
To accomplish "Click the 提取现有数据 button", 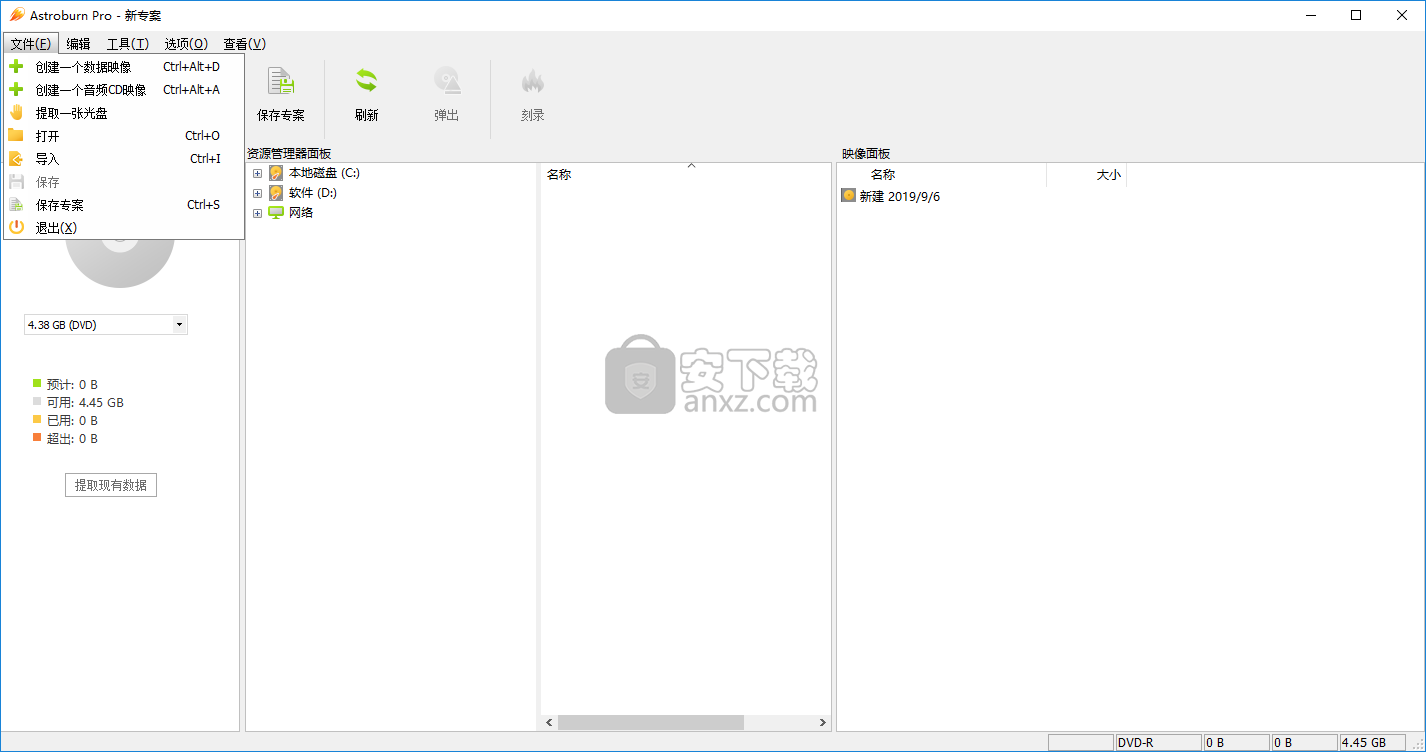I will pyautogui.click(x=111, y=485).
